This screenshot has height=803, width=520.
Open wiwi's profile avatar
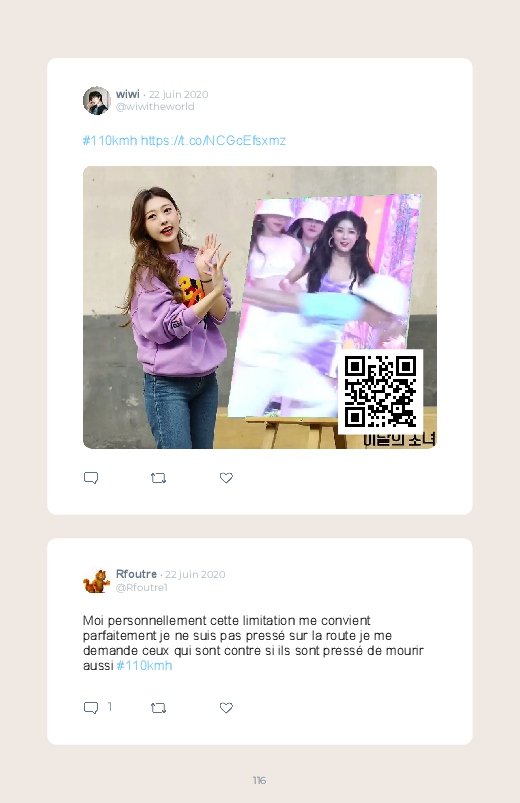96,100
